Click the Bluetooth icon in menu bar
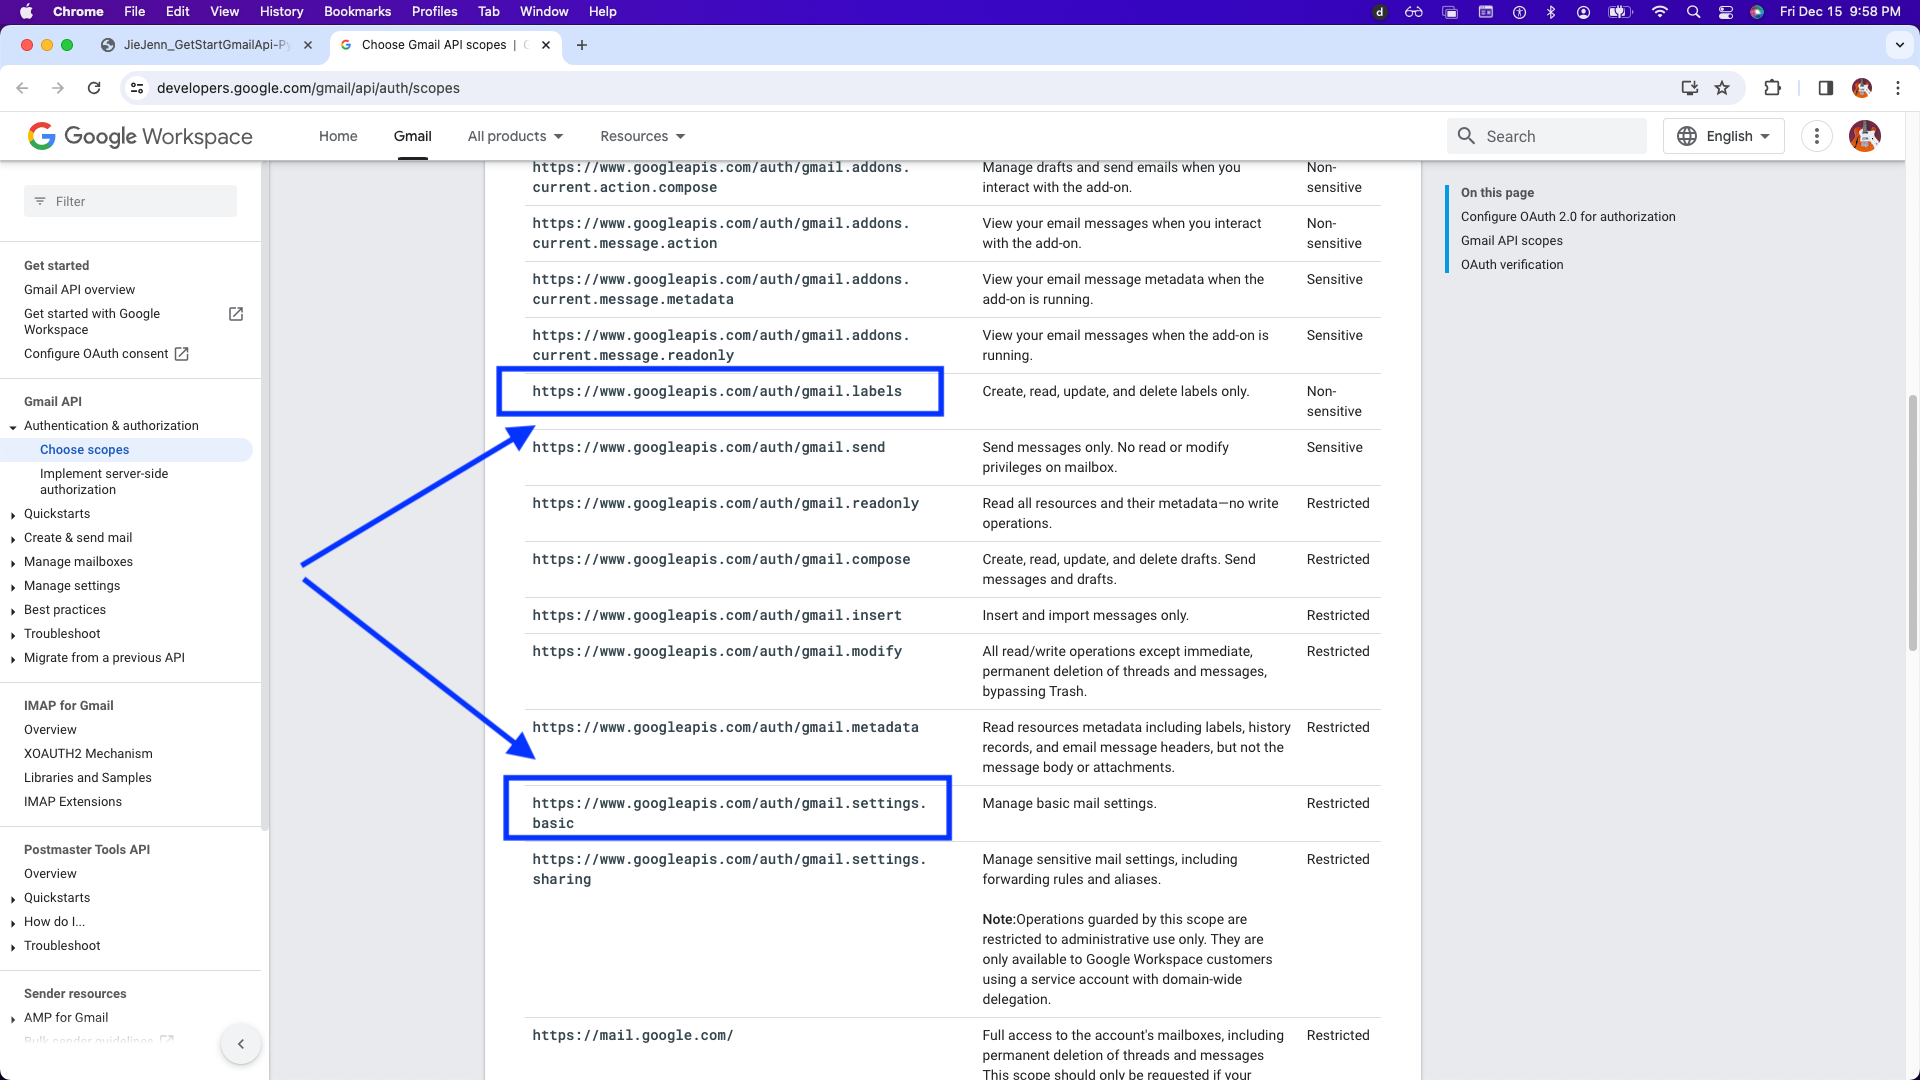 coord(1551,12)
